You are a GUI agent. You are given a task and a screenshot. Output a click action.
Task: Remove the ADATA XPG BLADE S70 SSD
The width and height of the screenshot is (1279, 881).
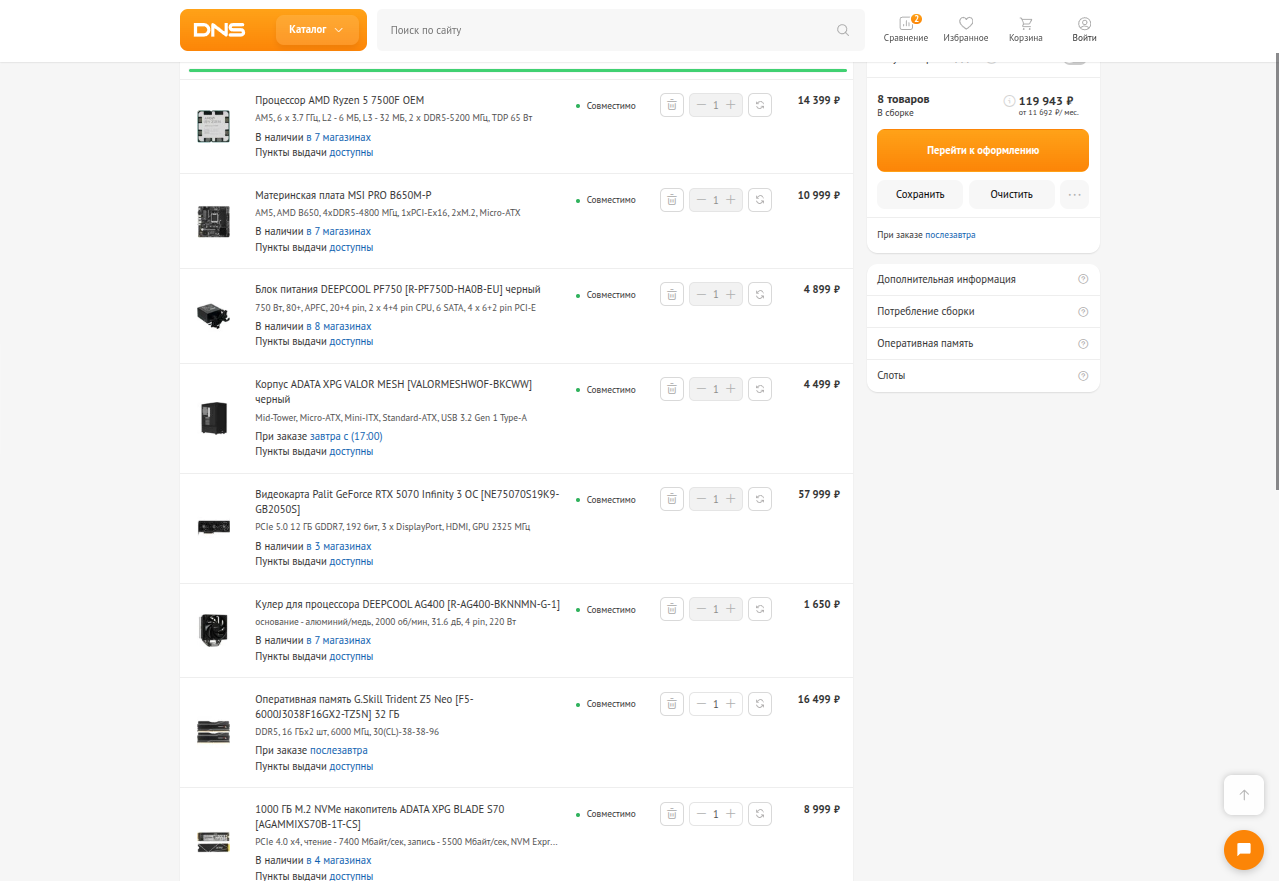[x=672, y=814]
